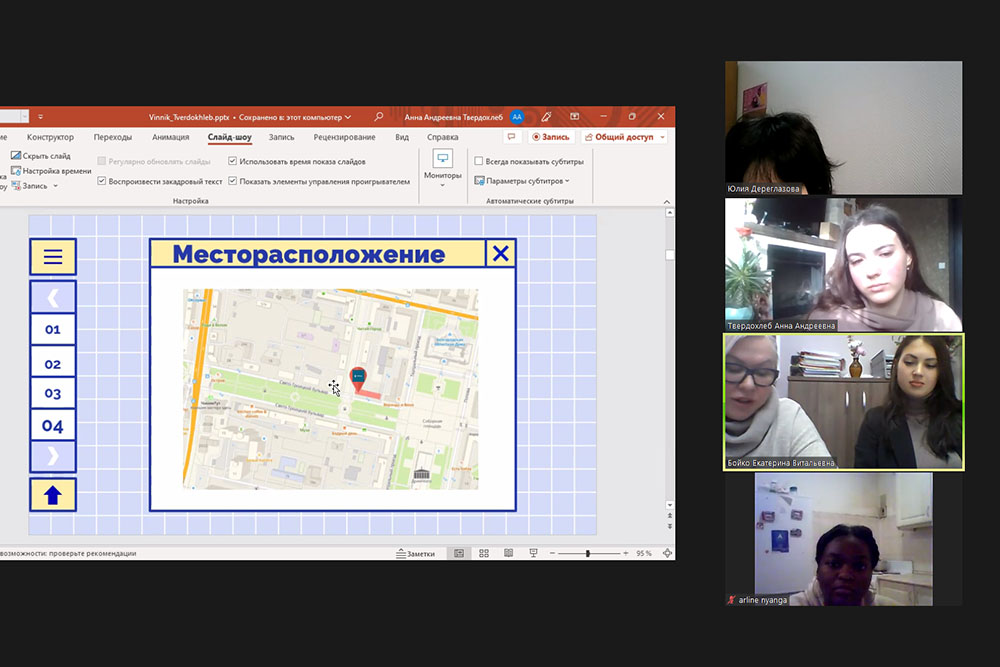Viewport: 1000px width, 667px height.
Task: Switch to Slide Sorter view
Action: [484, 553]
